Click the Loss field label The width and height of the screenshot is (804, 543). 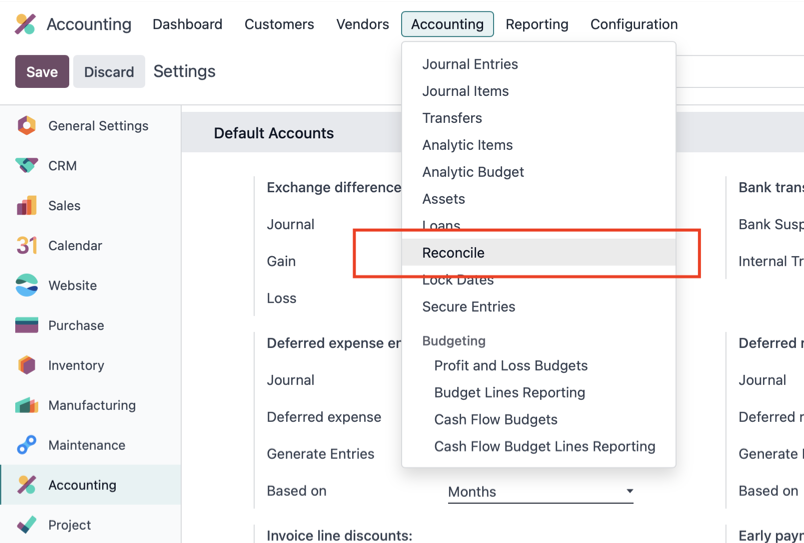[x=282, y=298]
